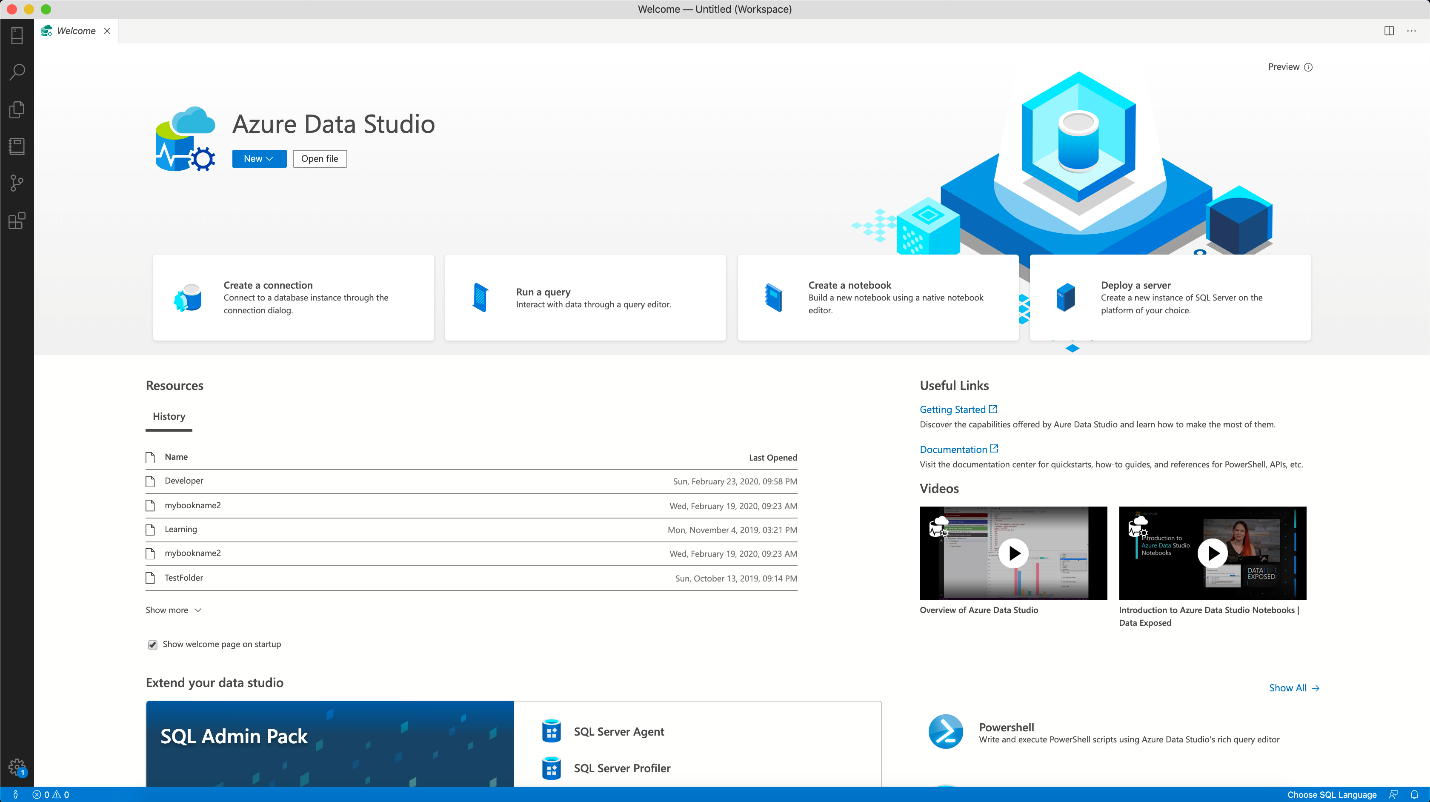Enable Show welcome page on startup

click(x=152, y=644)
